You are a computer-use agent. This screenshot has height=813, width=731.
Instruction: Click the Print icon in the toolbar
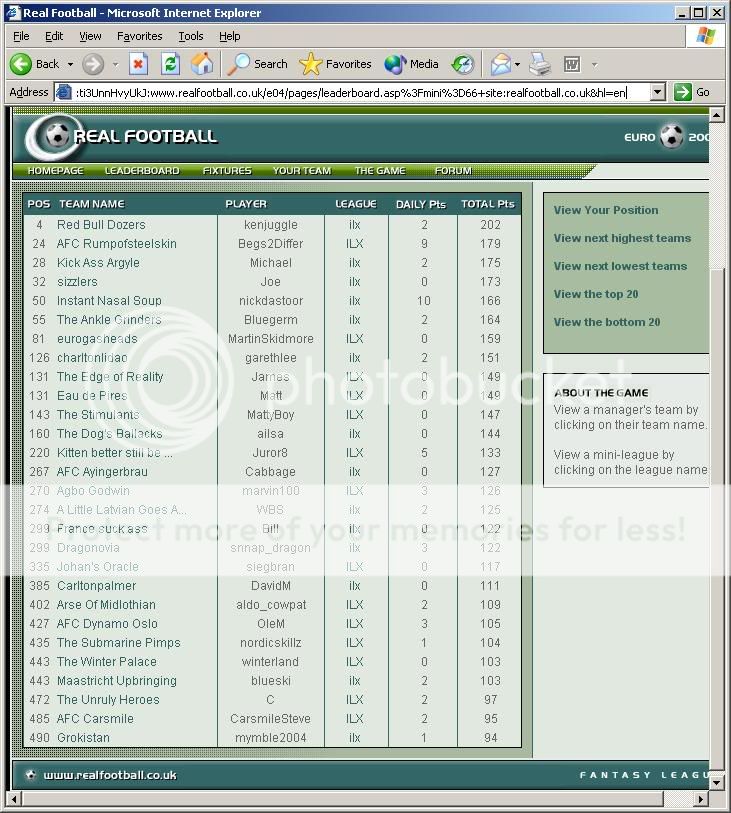tap(540, 64)
